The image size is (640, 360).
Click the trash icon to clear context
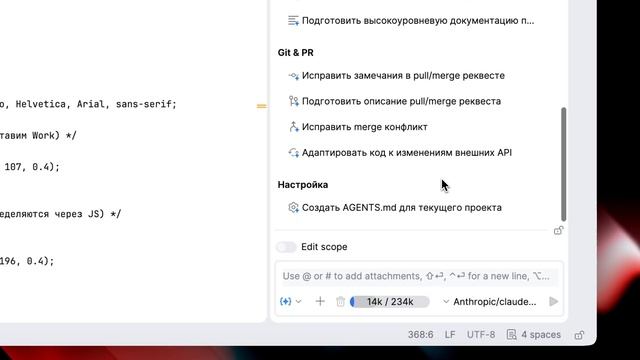point(340,302)
